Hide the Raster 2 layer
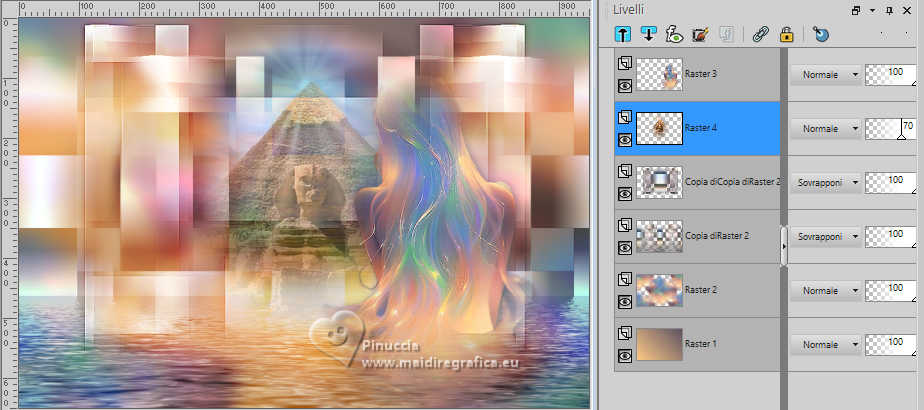 [625, 302]
